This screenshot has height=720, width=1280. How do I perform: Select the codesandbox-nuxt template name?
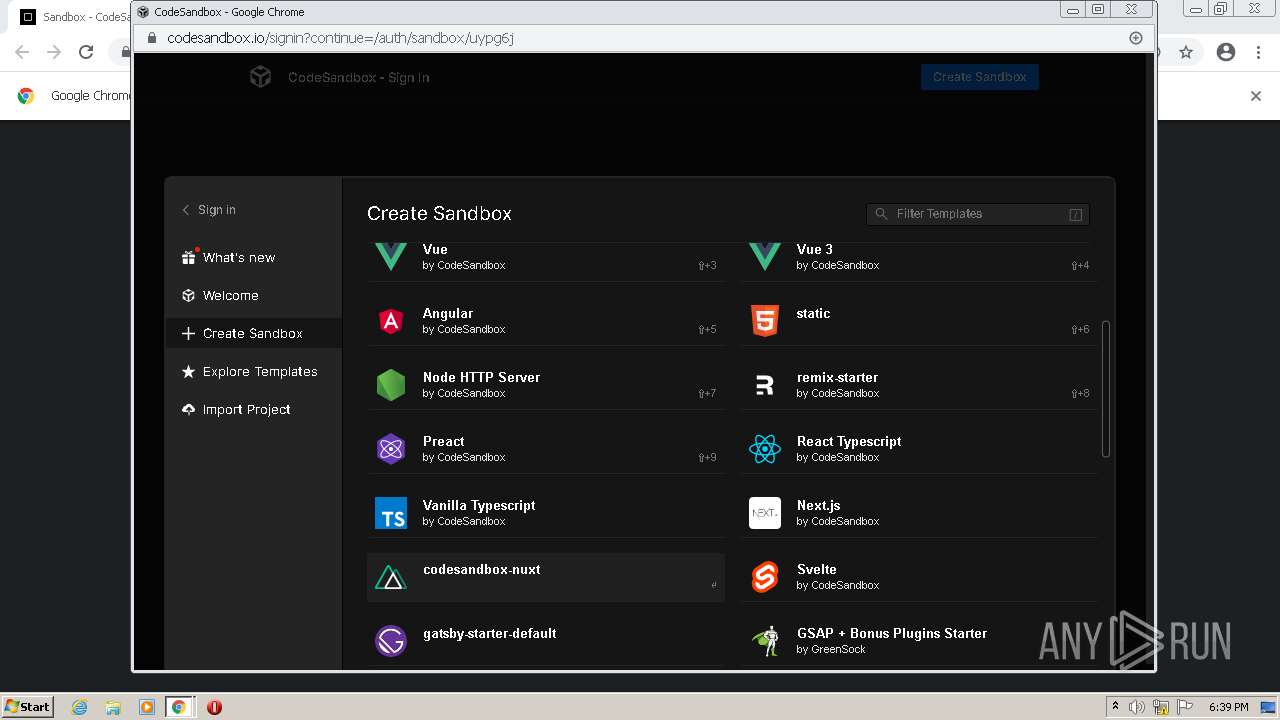coord(482,569)
